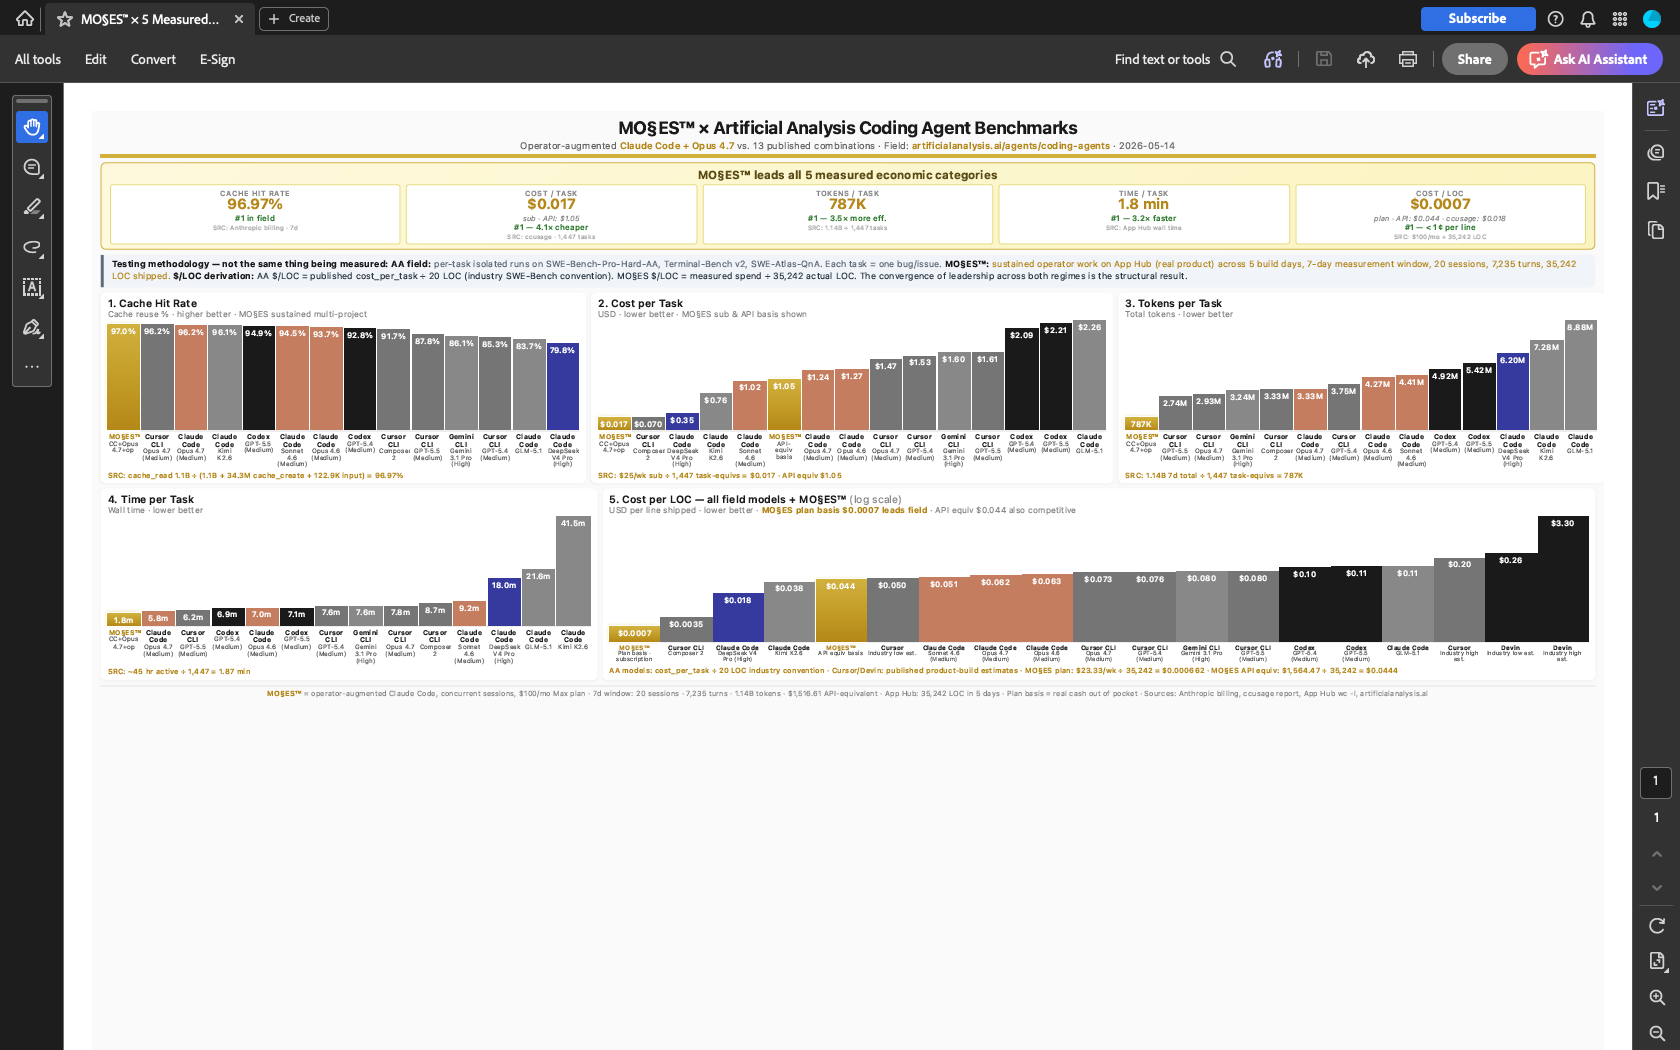Screen dimensions: 1680x1050
Task: Click the $2.26 bar in Cost per Task chart
Action: (x=1090, y=375)
